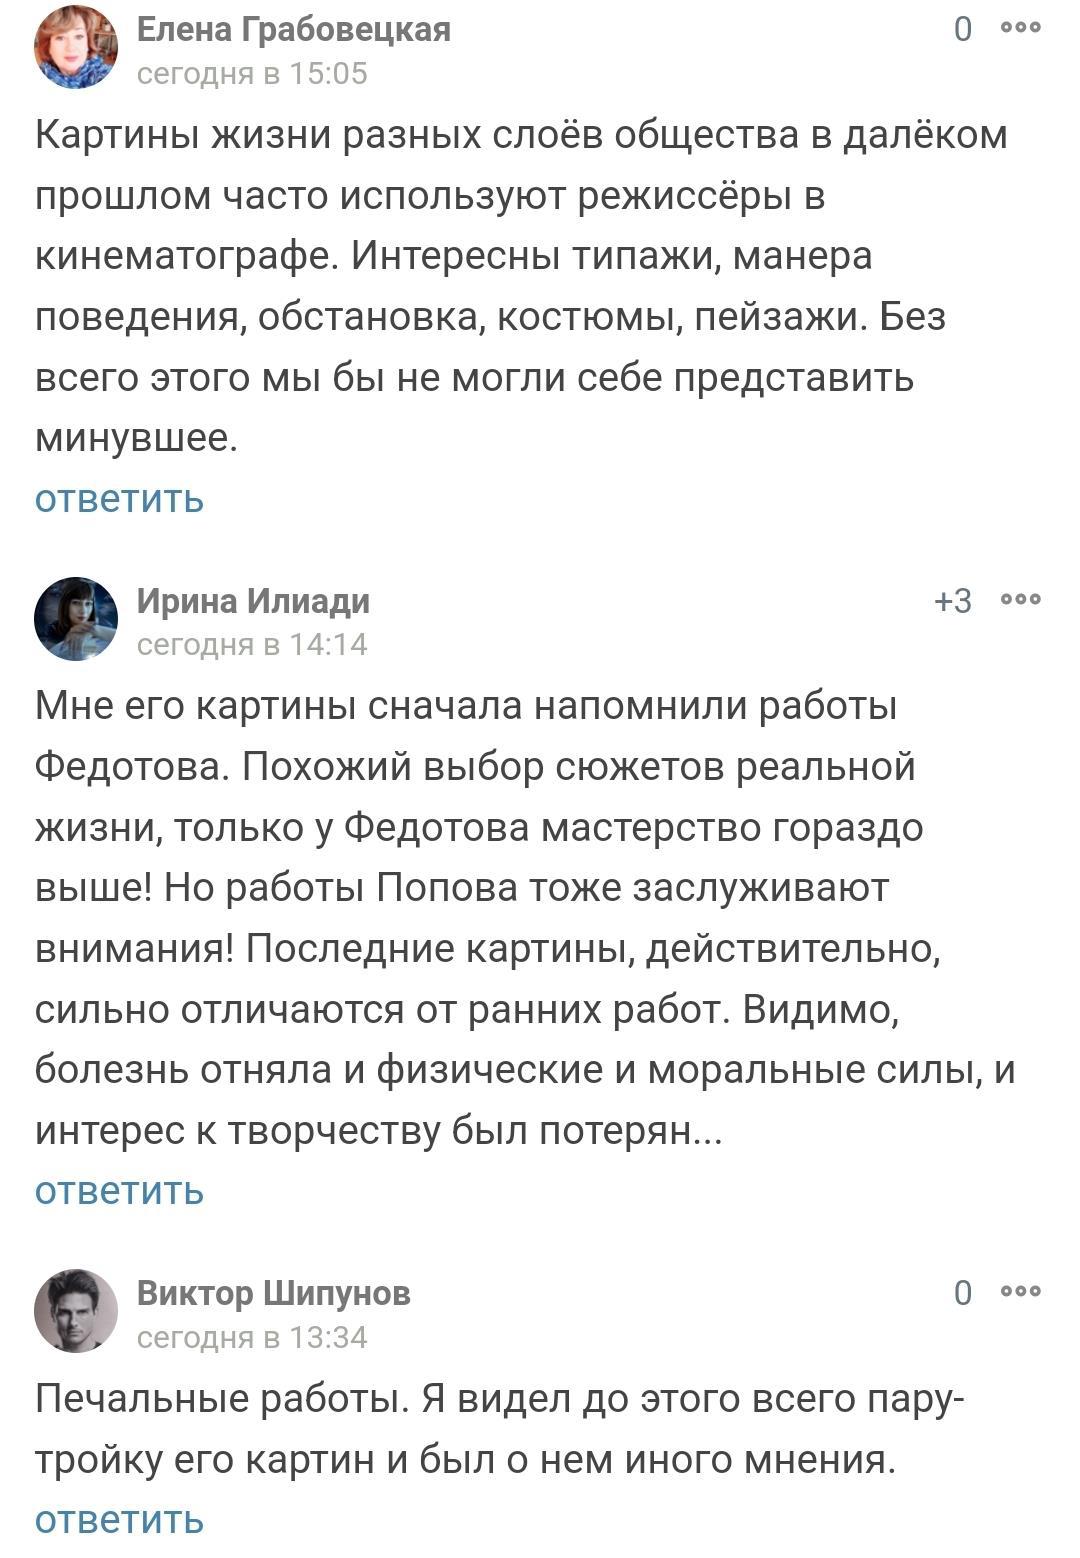Screen dimensions: 1080x1558
Task: Open the profile name Елена Грабовецкая
Action: pos(293,30)
